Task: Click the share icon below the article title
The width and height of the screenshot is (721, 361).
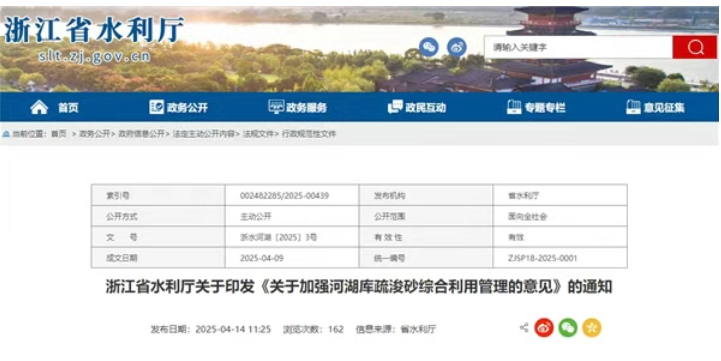Action: (524, 328)
